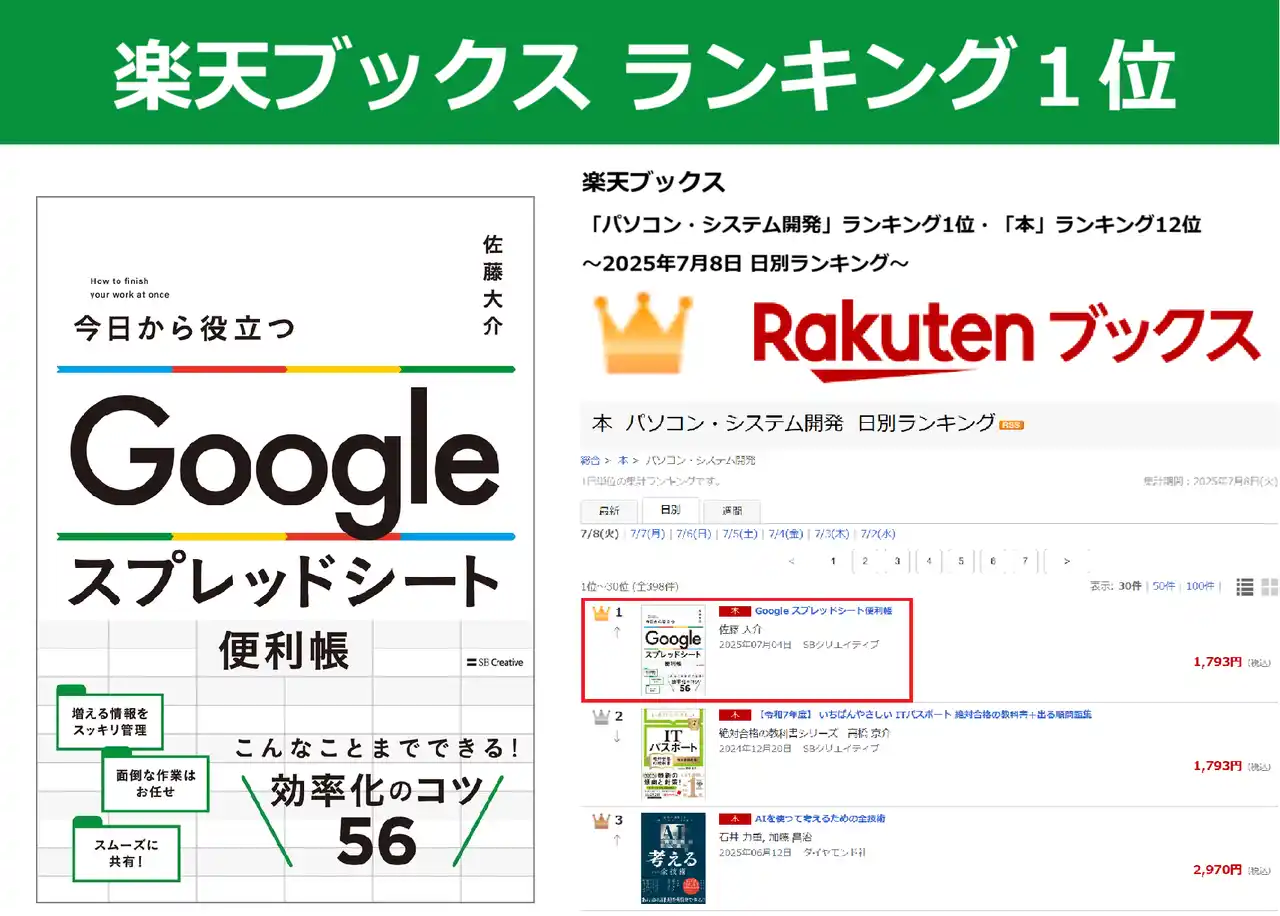This screenshot has width=1280, height=916.
Task: Select the 日別 ranking tab
Action: [670, 510]
